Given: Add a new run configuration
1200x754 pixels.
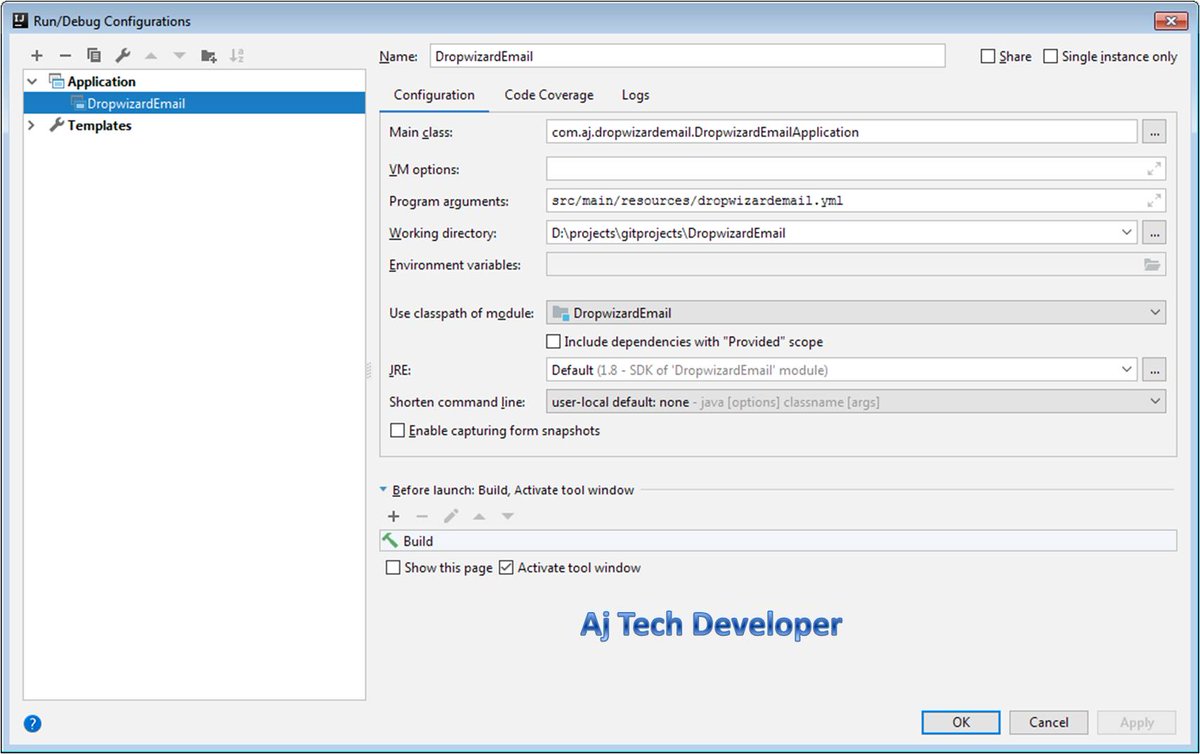Looking at the screenshot, I should (37, 55).
